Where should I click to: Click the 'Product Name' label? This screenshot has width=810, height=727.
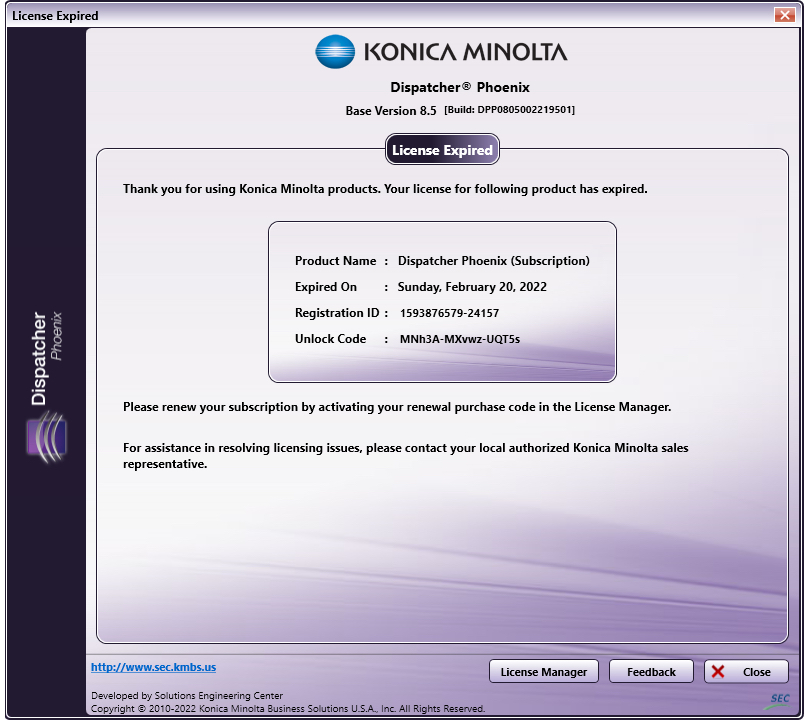click(335, 261)
